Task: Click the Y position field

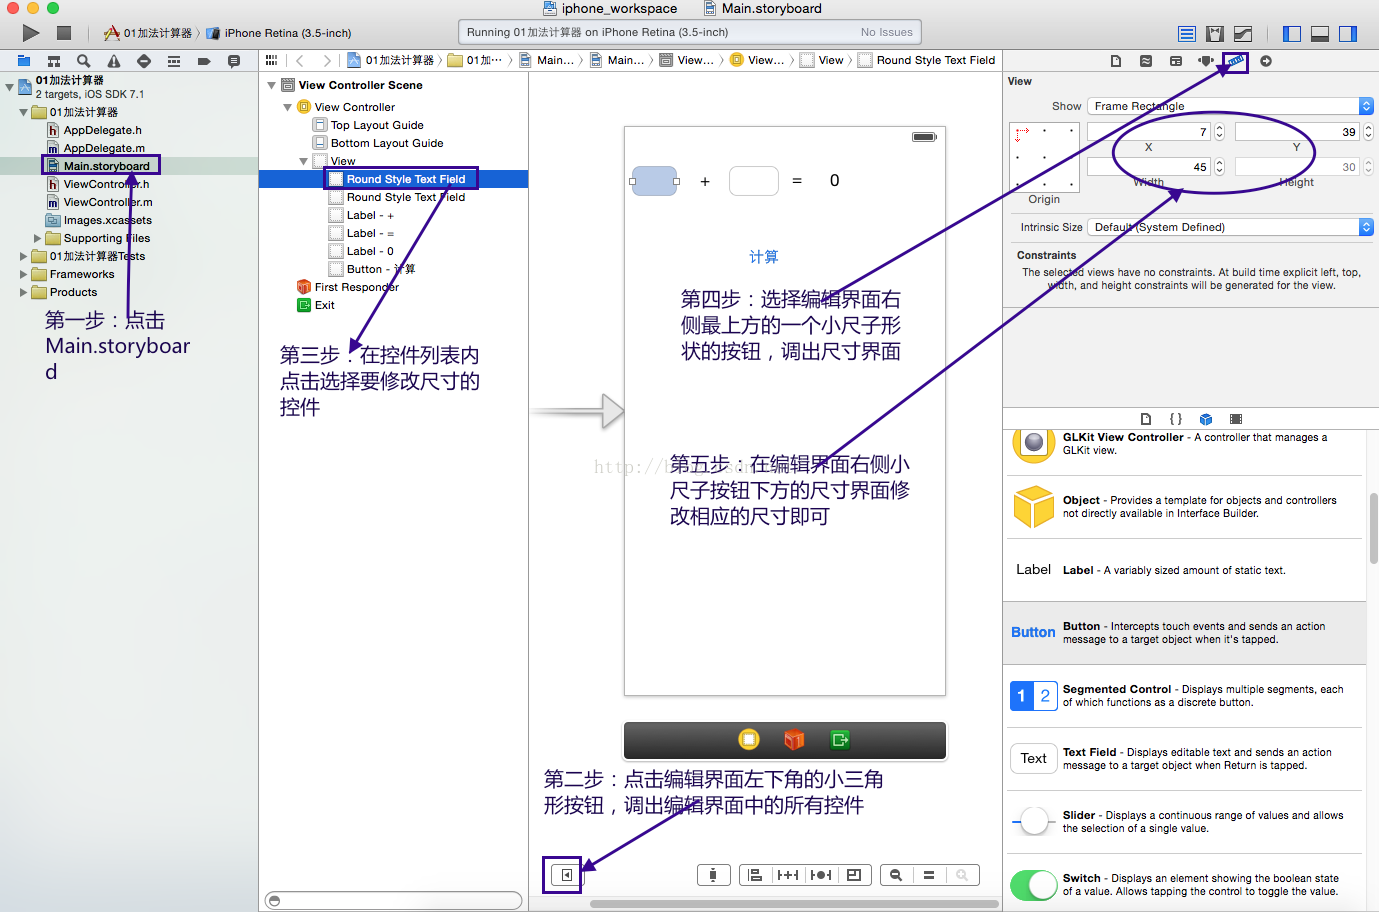Action: (x=1297, y=132)
